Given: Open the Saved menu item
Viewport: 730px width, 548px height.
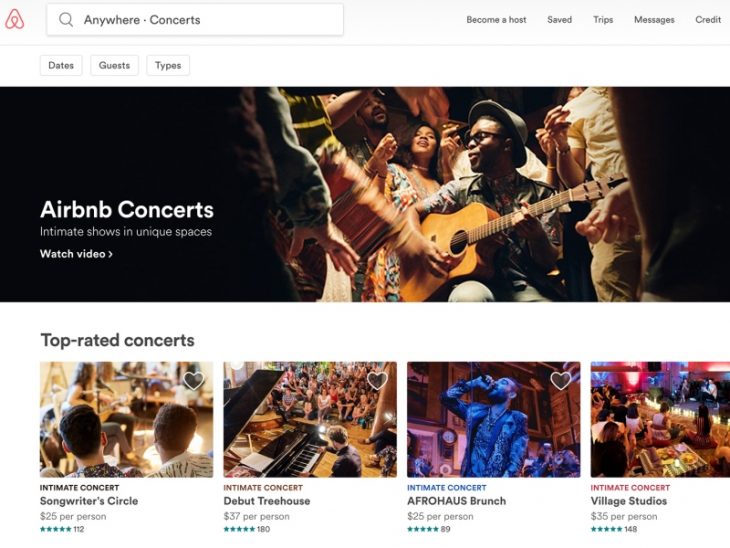Looking at the screenshot, I should pos(560,20).
